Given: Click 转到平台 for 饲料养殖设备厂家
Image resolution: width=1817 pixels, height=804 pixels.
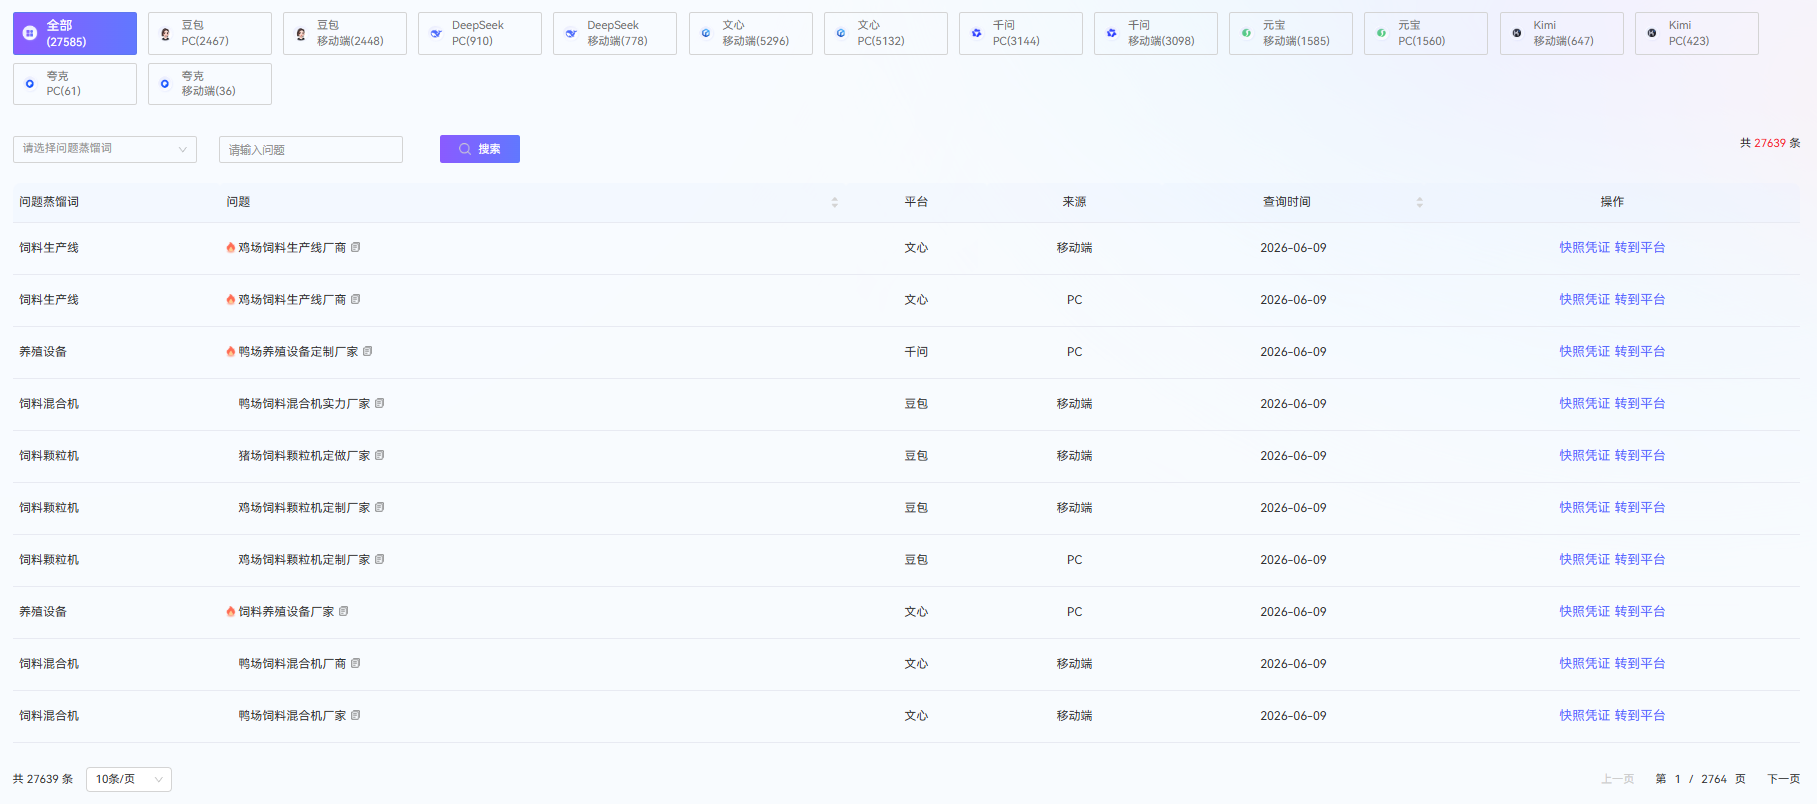Looking at the screenshot, I should [1640, 611].
